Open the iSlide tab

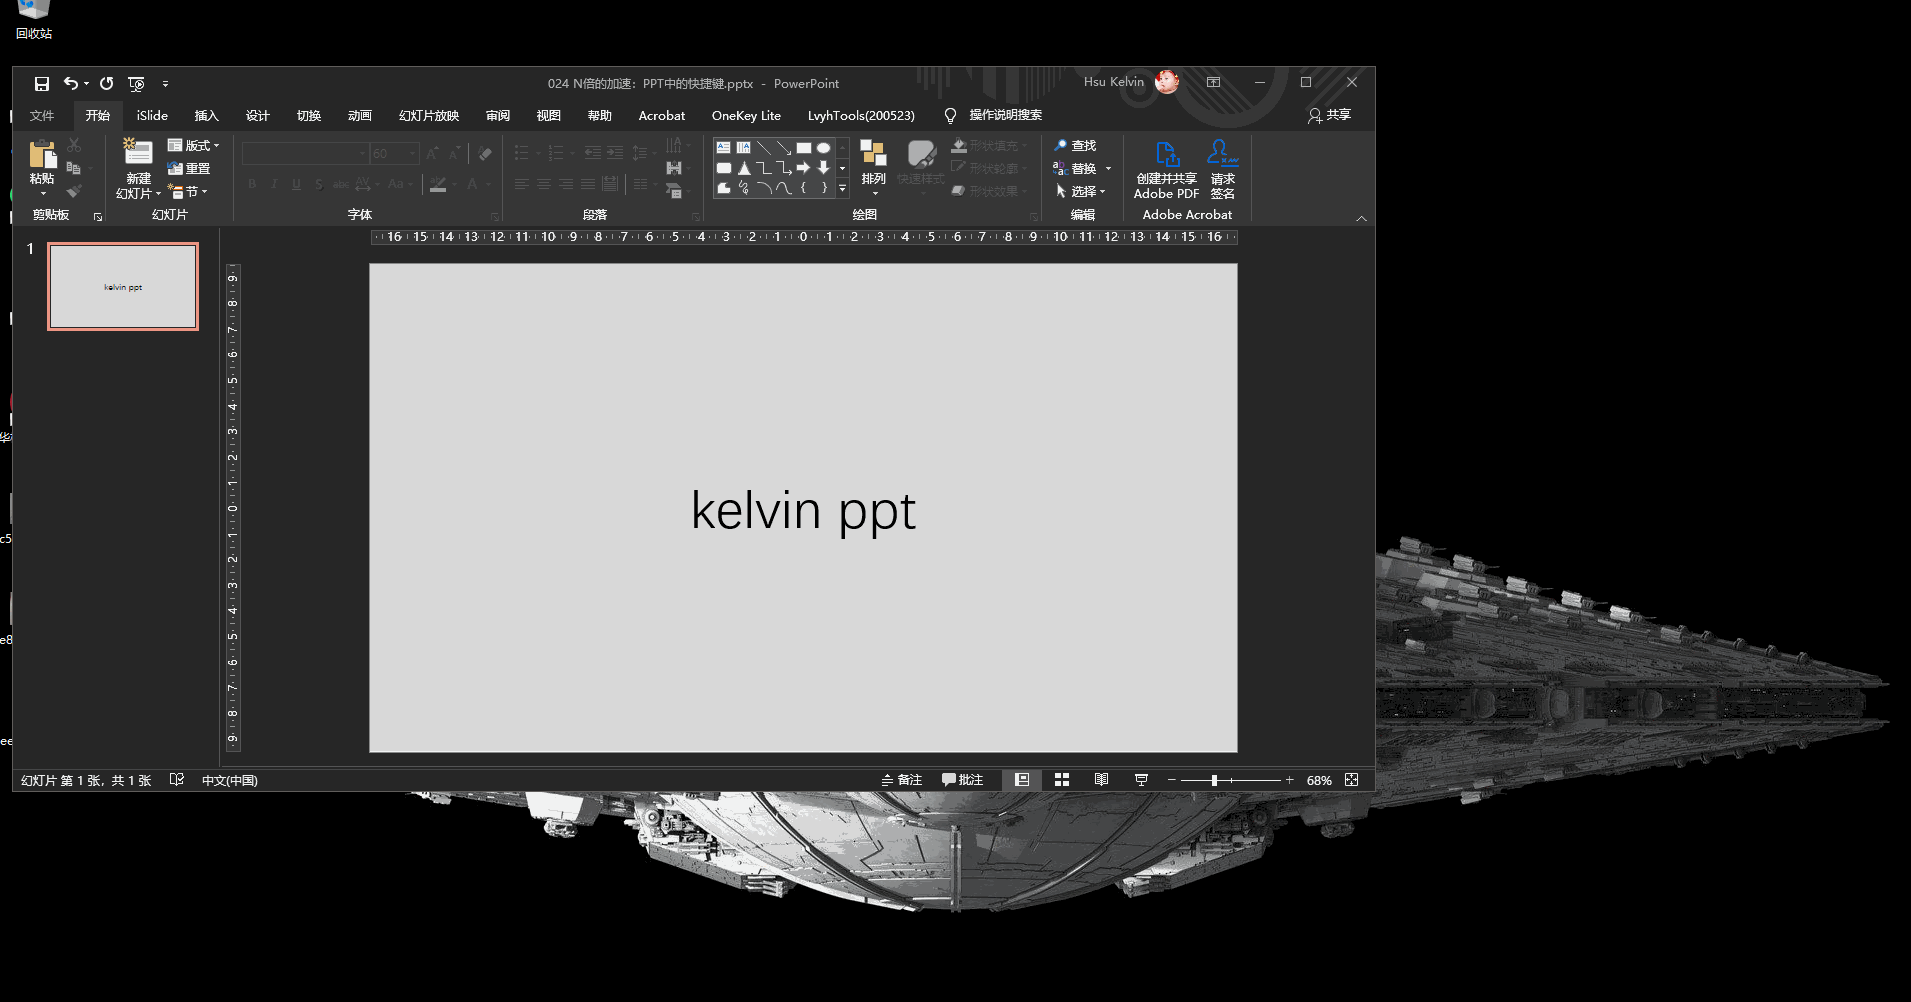click(152, 116)
